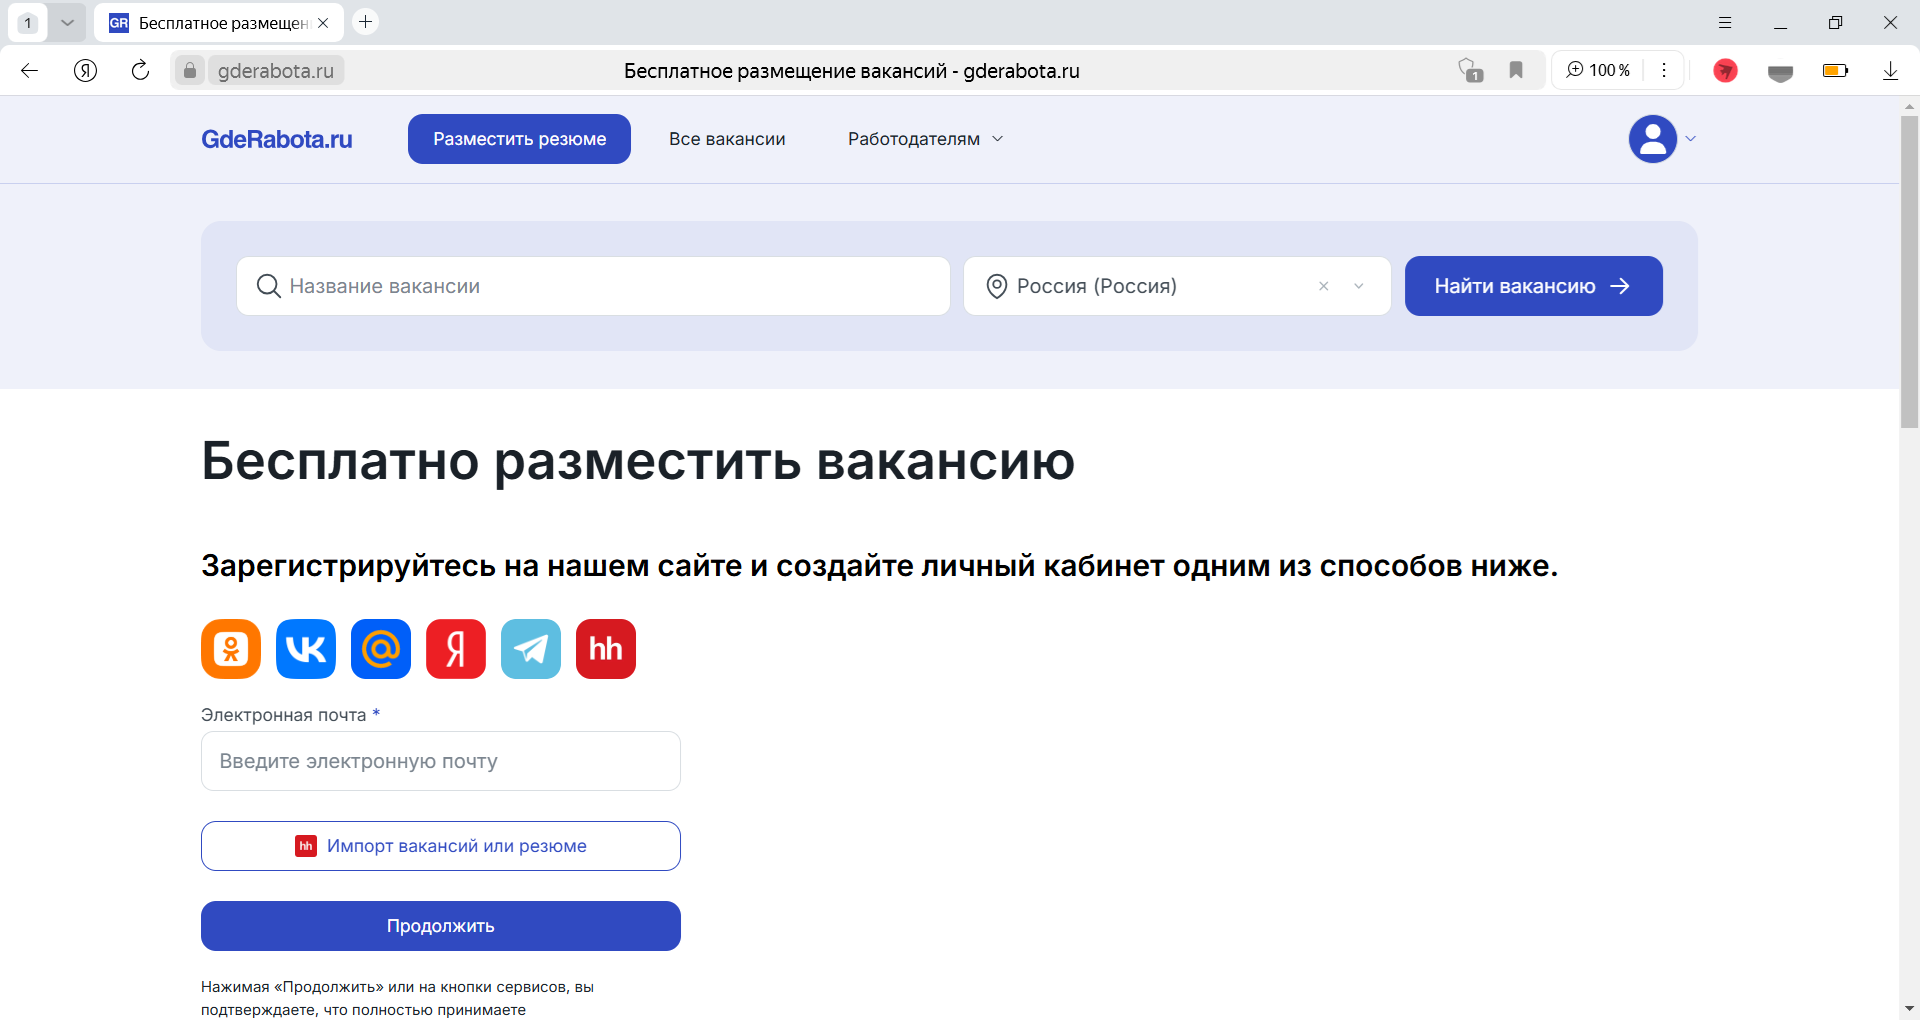Click the scrollbar down arrow

click(x=1909, y=1009)
